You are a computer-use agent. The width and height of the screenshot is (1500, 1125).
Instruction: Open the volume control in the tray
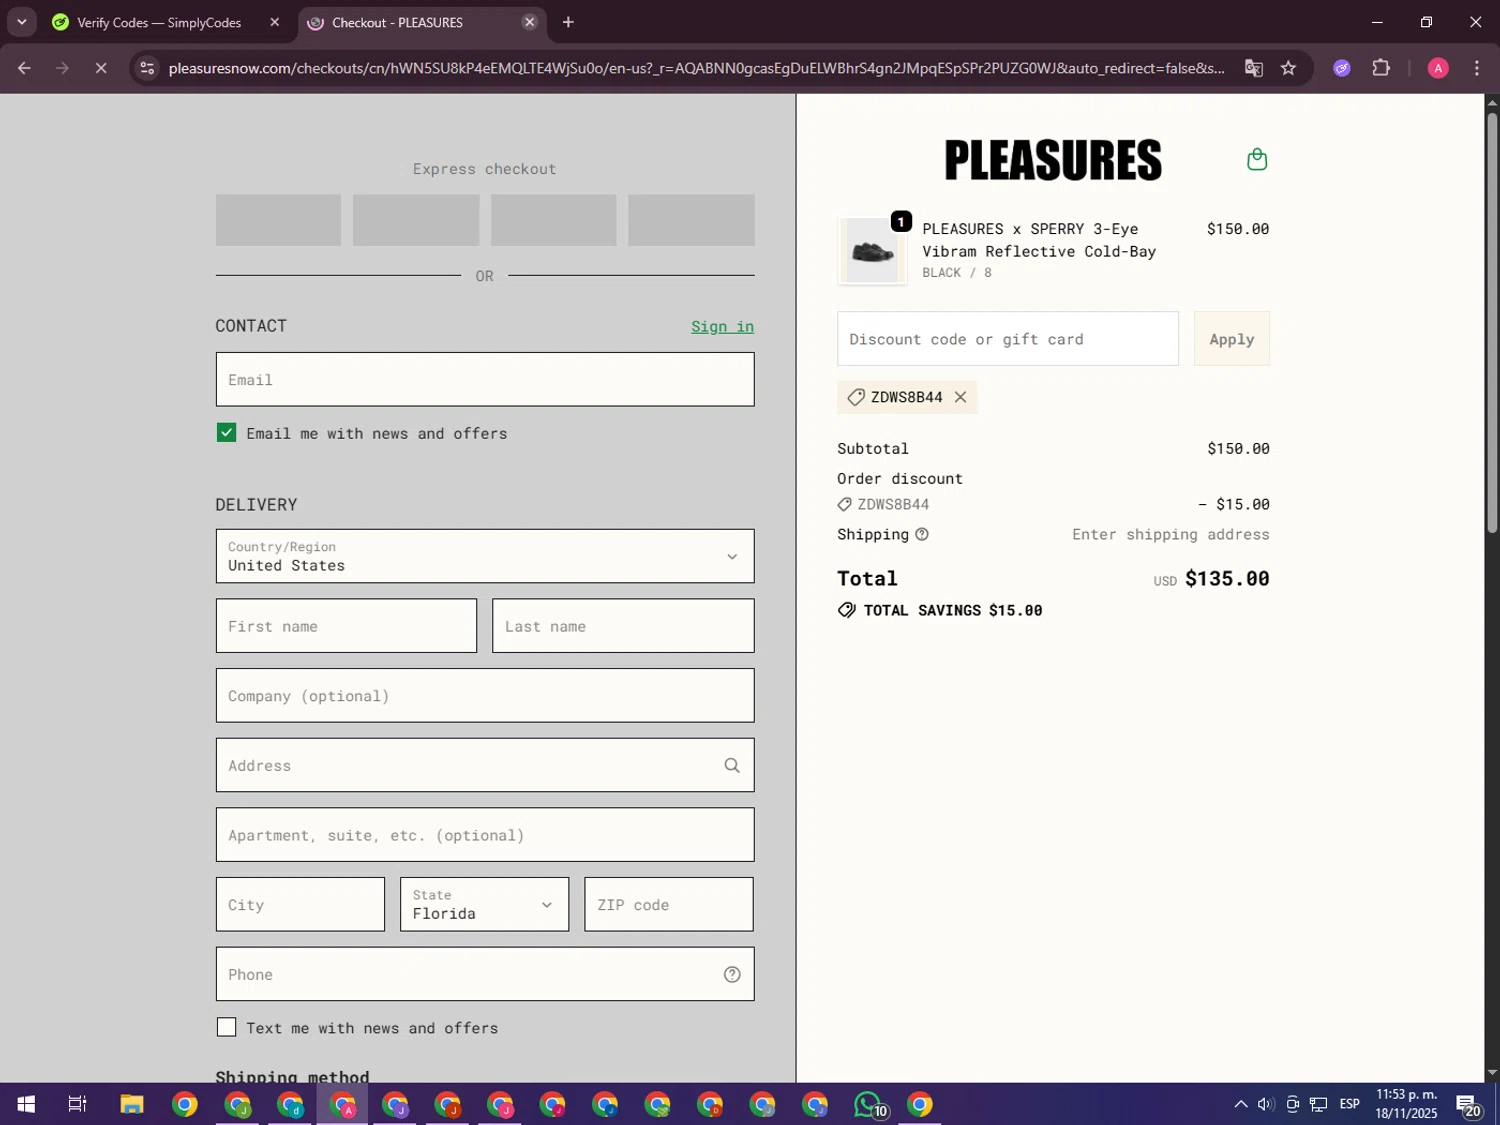click(x=1266, y=1104)
